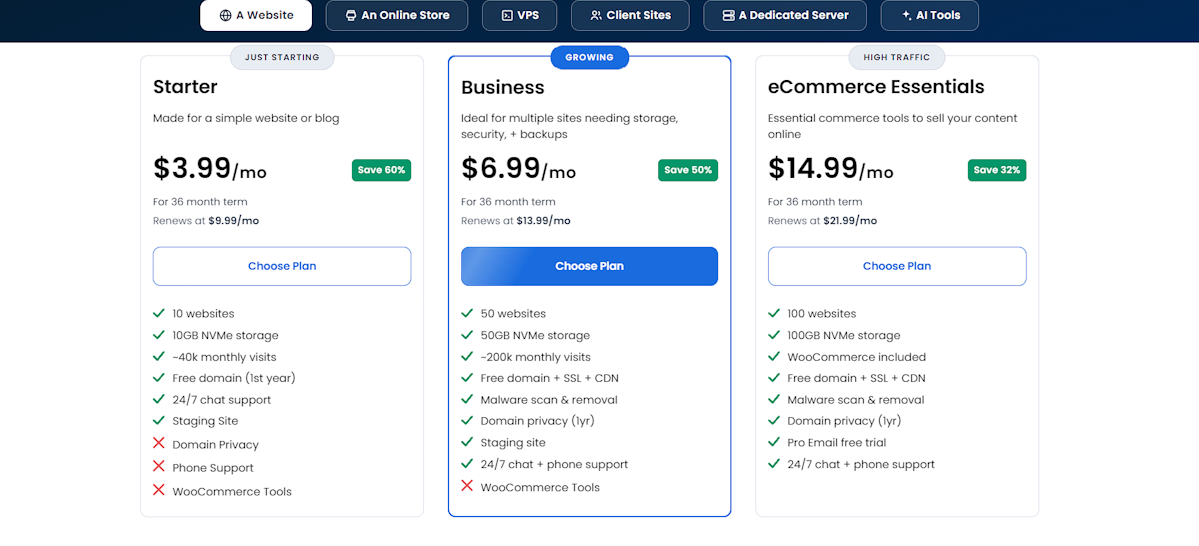
Task: Select the AI Tools tab
Action: (x=930, y=15)
